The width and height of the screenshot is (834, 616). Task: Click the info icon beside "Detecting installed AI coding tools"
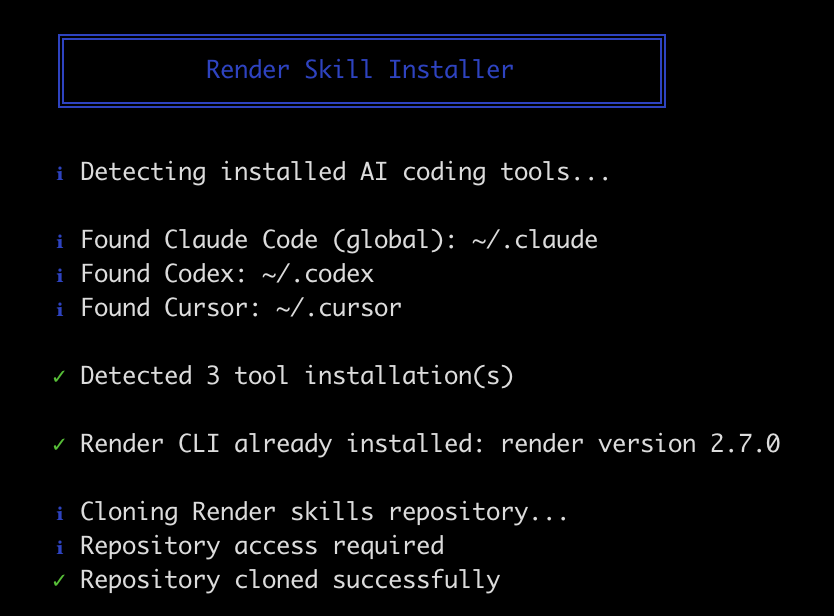(x=59, y=172)
